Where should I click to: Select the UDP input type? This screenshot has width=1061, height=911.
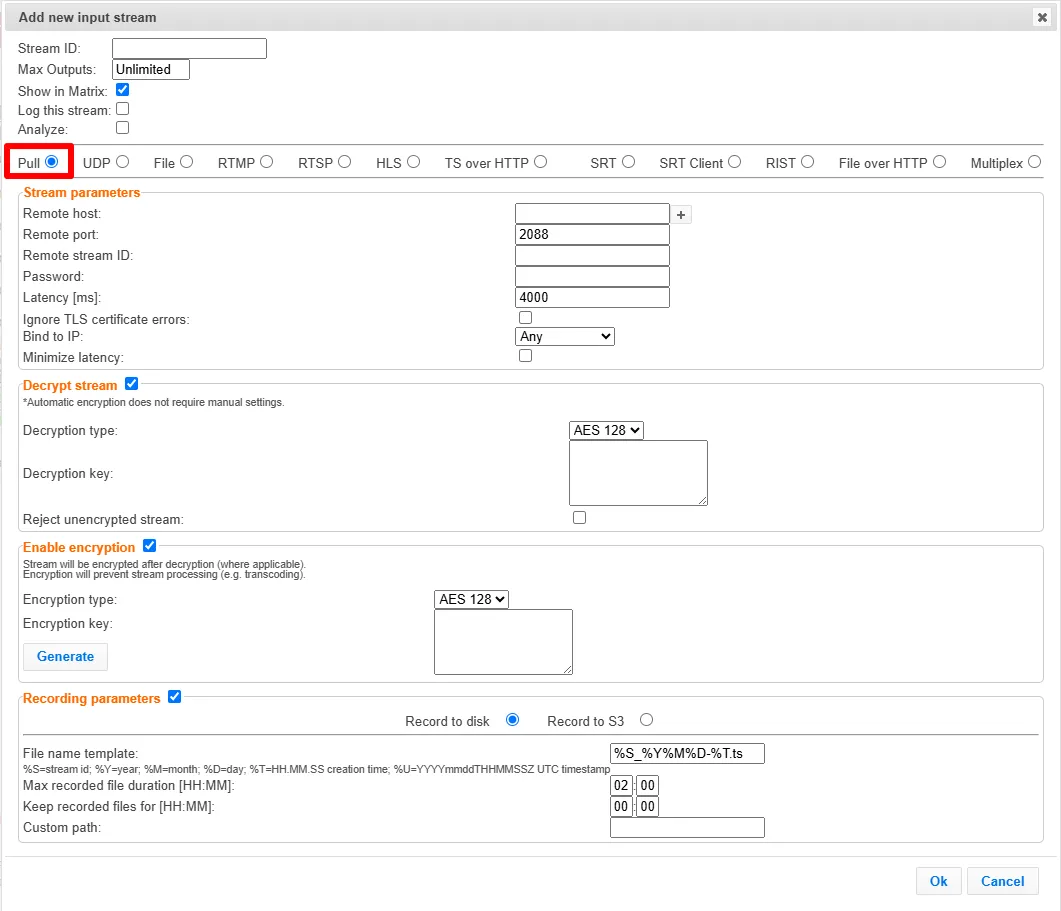pyautogui.click(x=122, y=162)
